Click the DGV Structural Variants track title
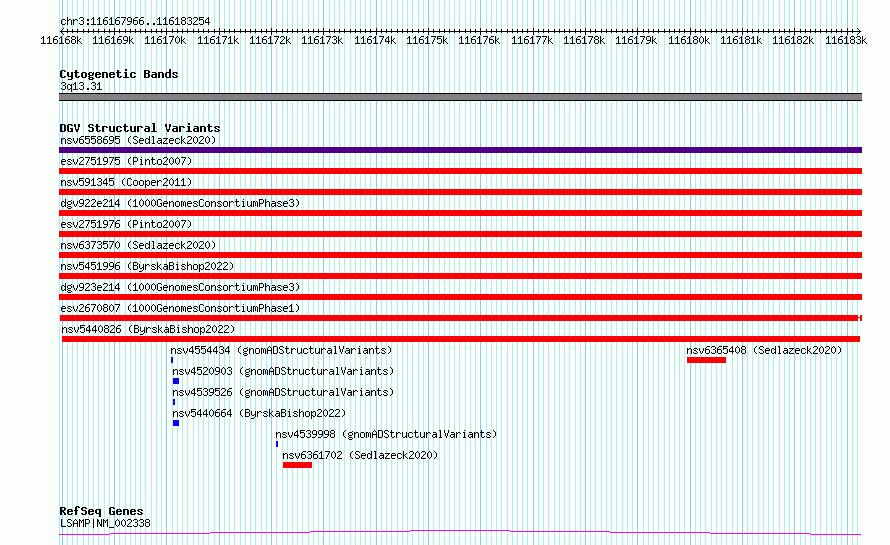Viewport: 890px width, 545px height. [x=140, y=128]
